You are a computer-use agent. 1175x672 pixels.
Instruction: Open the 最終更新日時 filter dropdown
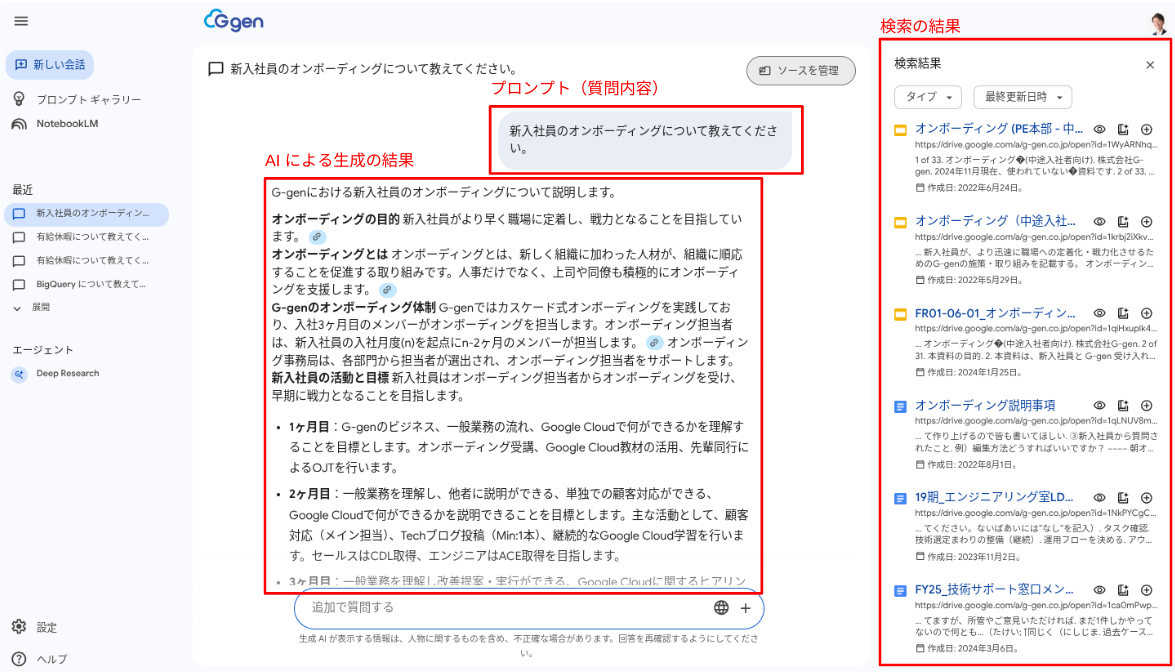coord(1023,97)
